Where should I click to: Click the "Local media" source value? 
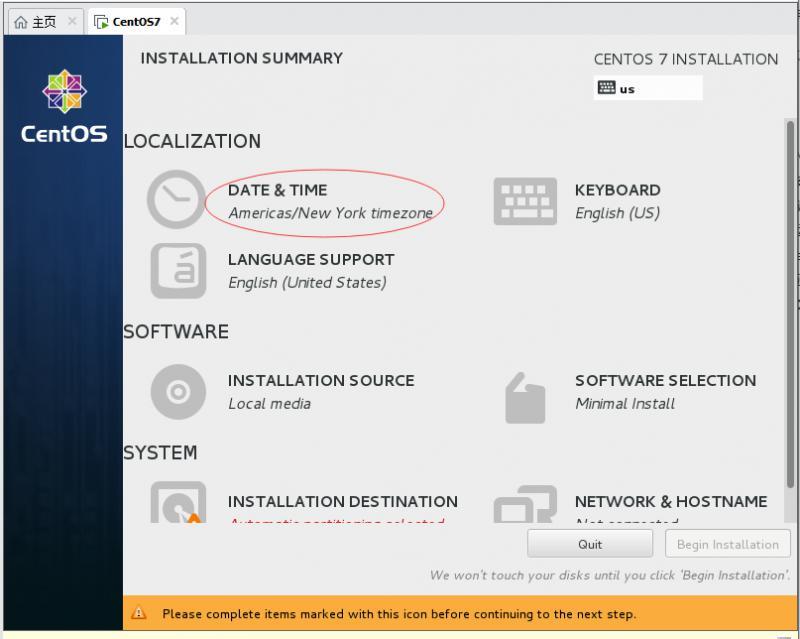tap(269, 404)
